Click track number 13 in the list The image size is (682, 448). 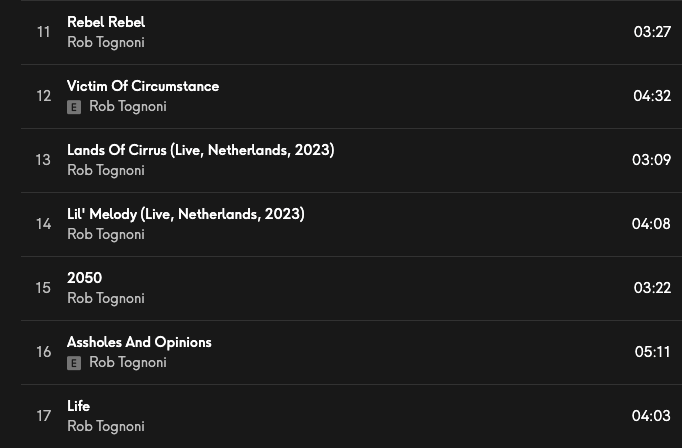pyautogui.click(x=43, y=160)
